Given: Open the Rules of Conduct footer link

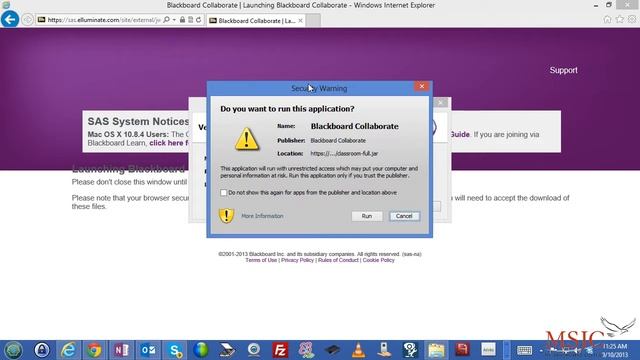Looking at the screenshot, I should coord(338,260).
